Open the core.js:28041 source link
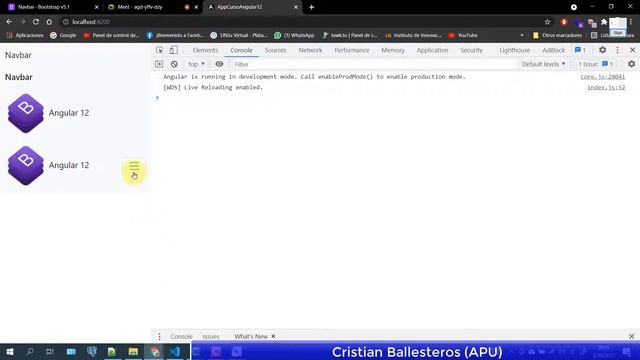640x360 pixels. tap(602, 77)
